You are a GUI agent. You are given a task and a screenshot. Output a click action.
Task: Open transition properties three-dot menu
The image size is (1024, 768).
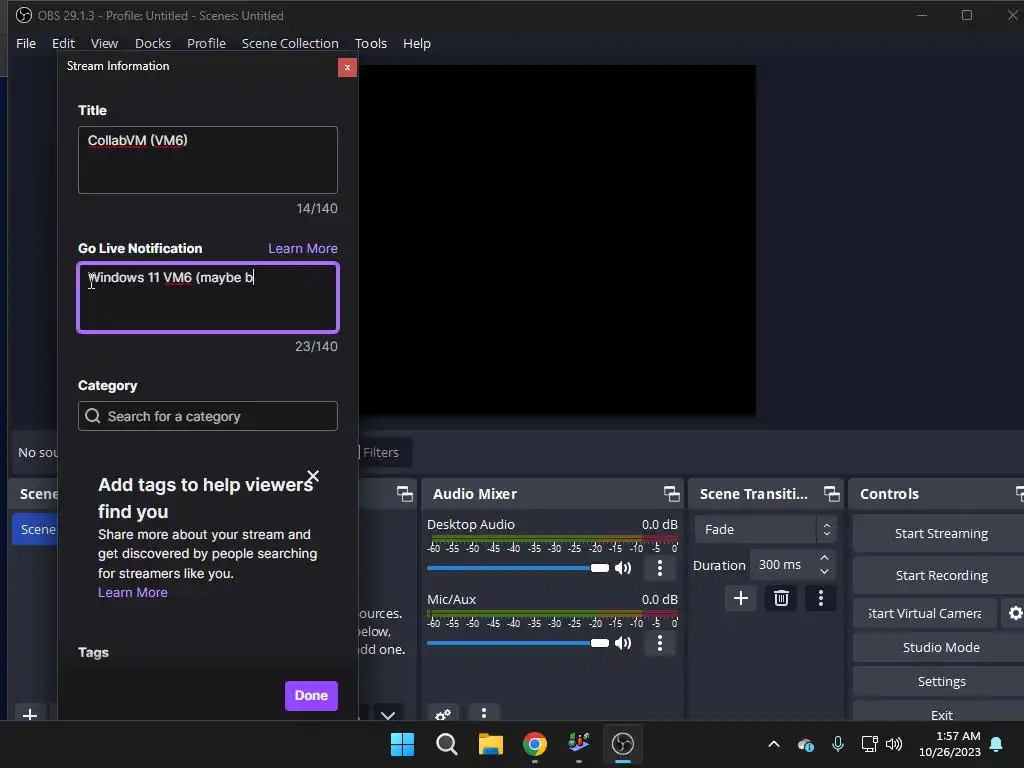(821, 598)
